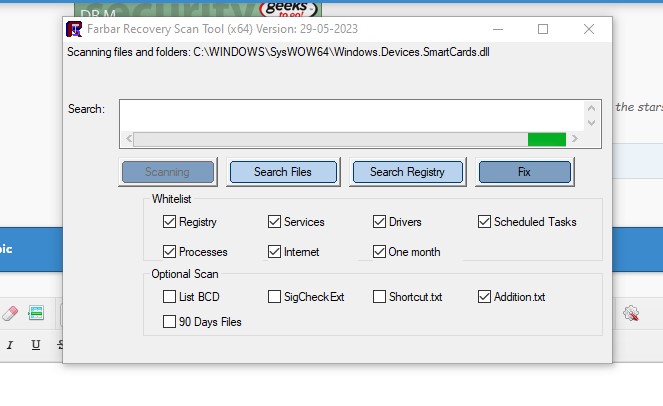The width and height of the screenshot is (663, 406).
Task: Toggle underline in the background editor
Action: (x=36, y=345)
